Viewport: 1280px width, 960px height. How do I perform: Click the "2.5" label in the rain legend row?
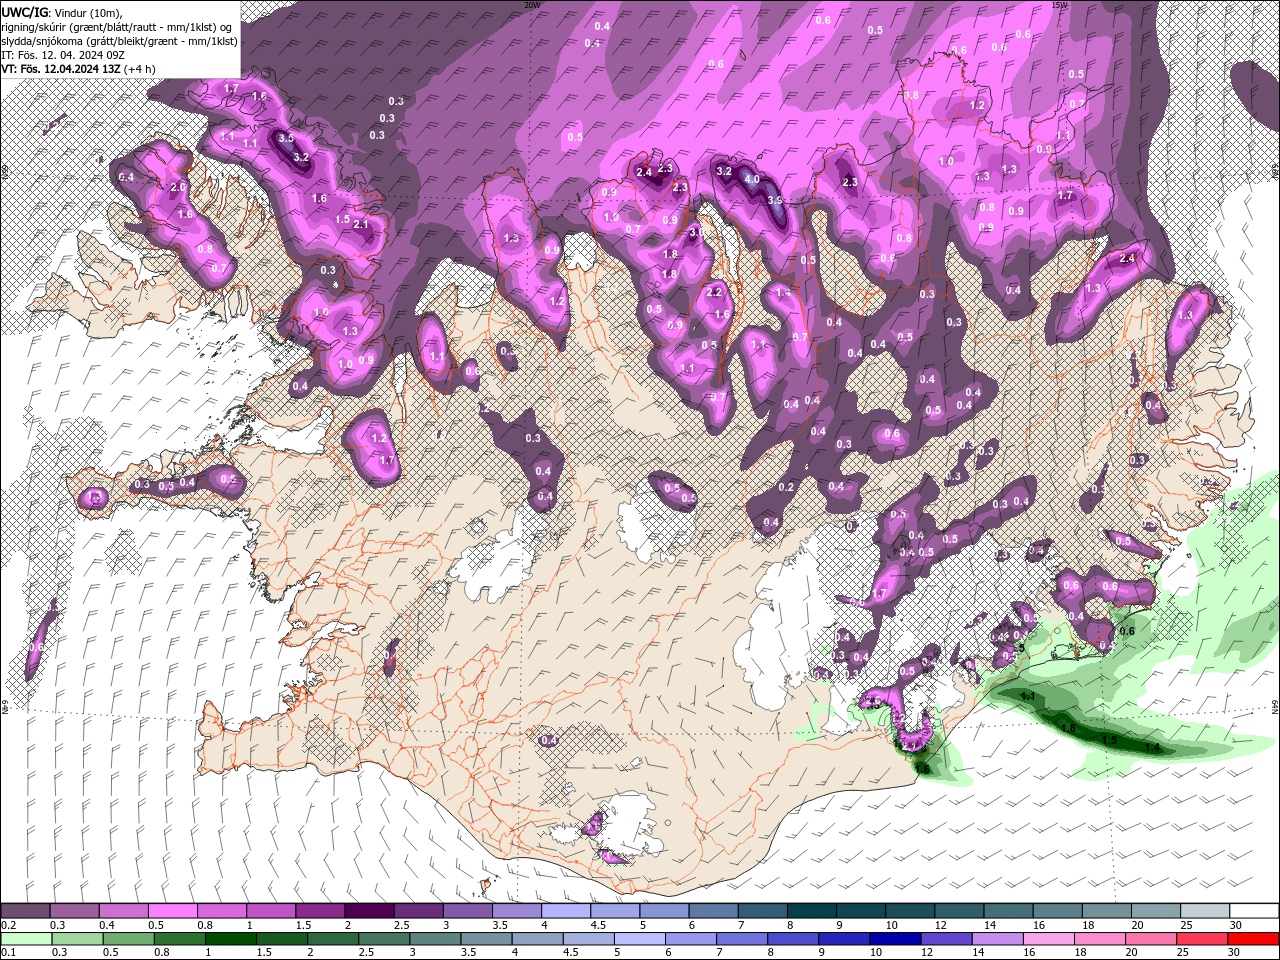tap(366, 953)
